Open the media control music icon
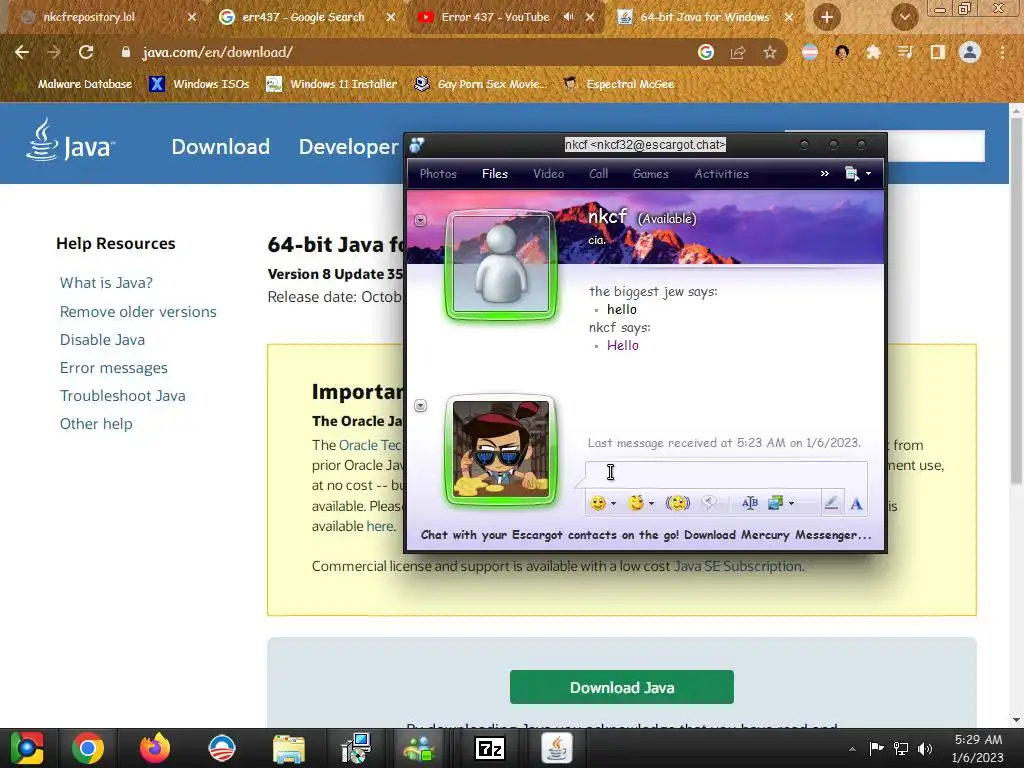 (905, 52)
